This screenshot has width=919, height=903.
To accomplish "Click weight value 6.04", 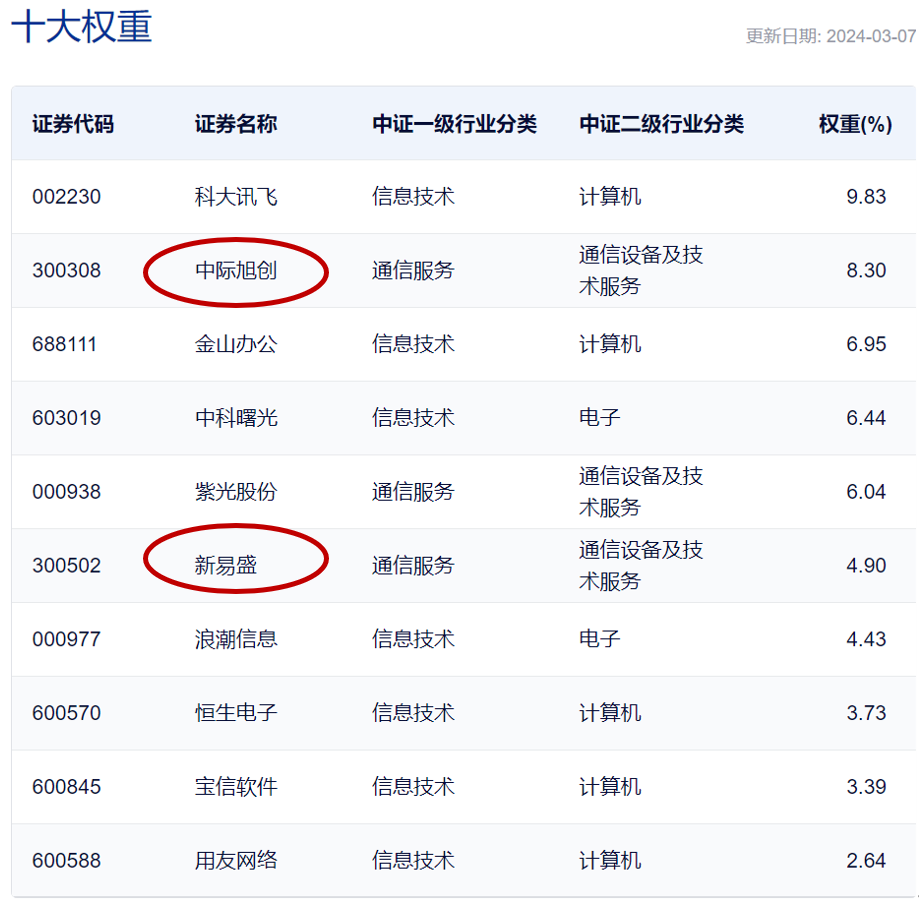I will point(866,492).
